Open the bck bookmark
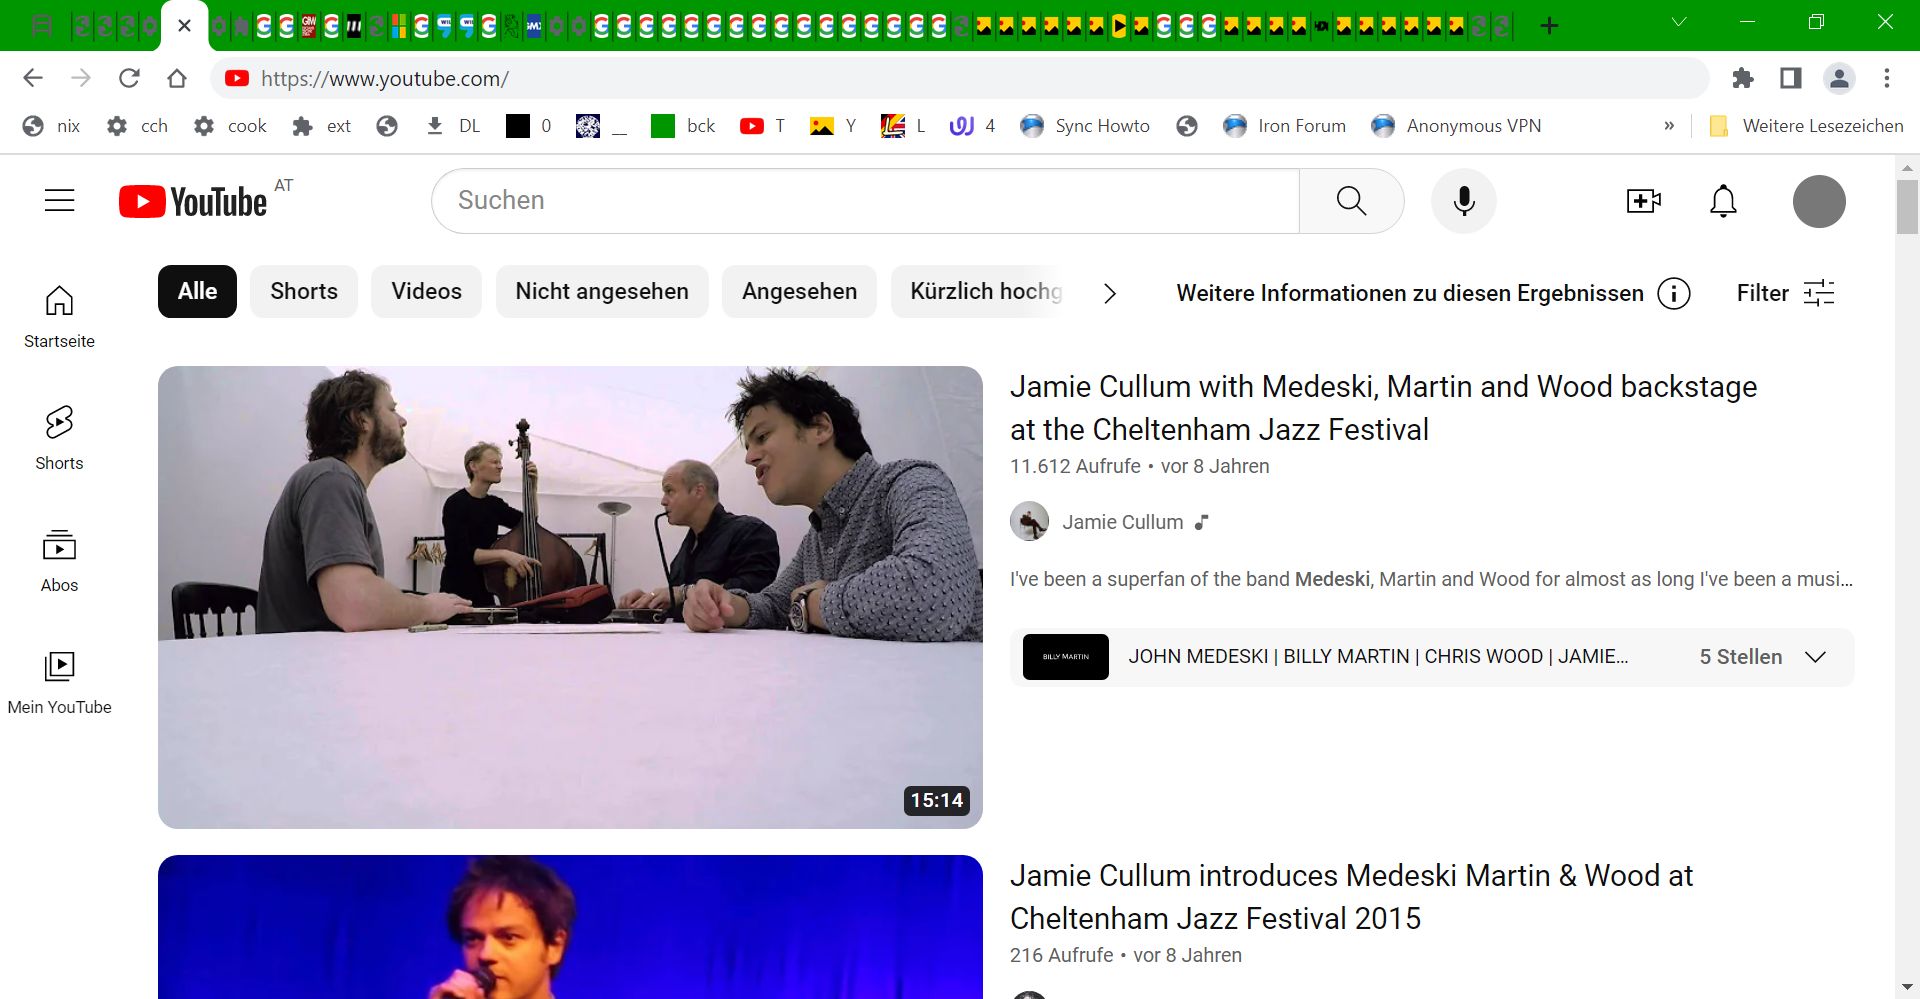 (x=683, y=126)
